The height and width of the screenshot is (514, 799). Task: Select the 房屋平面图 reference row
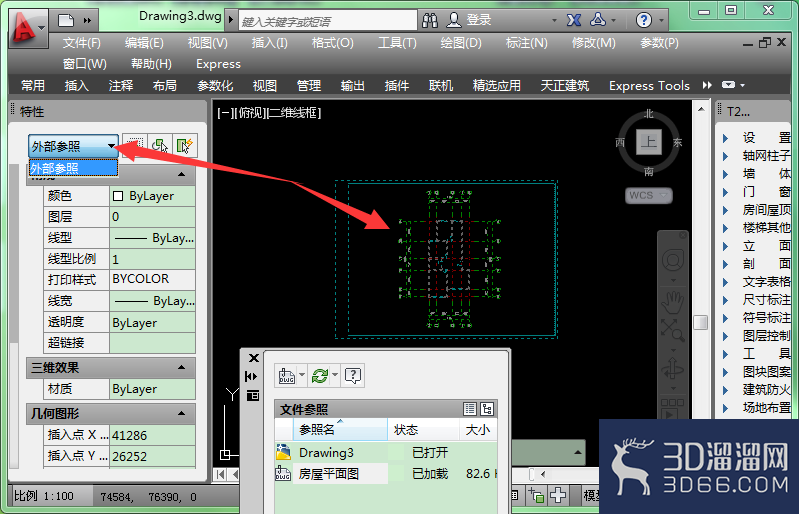pyautogui.click(x=386, y=474)
